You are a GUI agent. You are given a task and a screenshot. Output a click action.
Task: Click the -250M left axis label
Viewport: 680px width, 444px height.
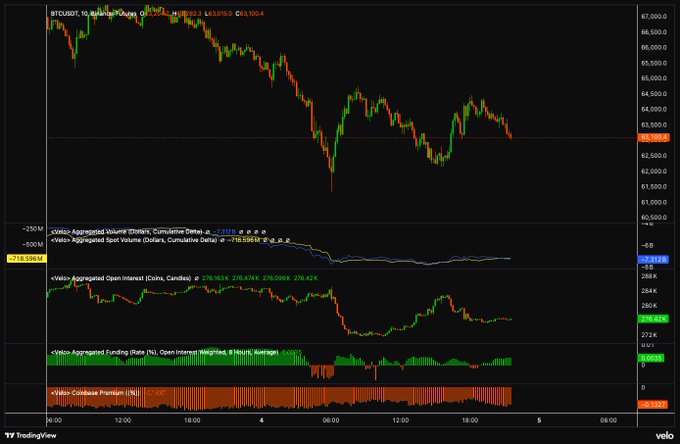pyautogui.click(x=33, y=229)
